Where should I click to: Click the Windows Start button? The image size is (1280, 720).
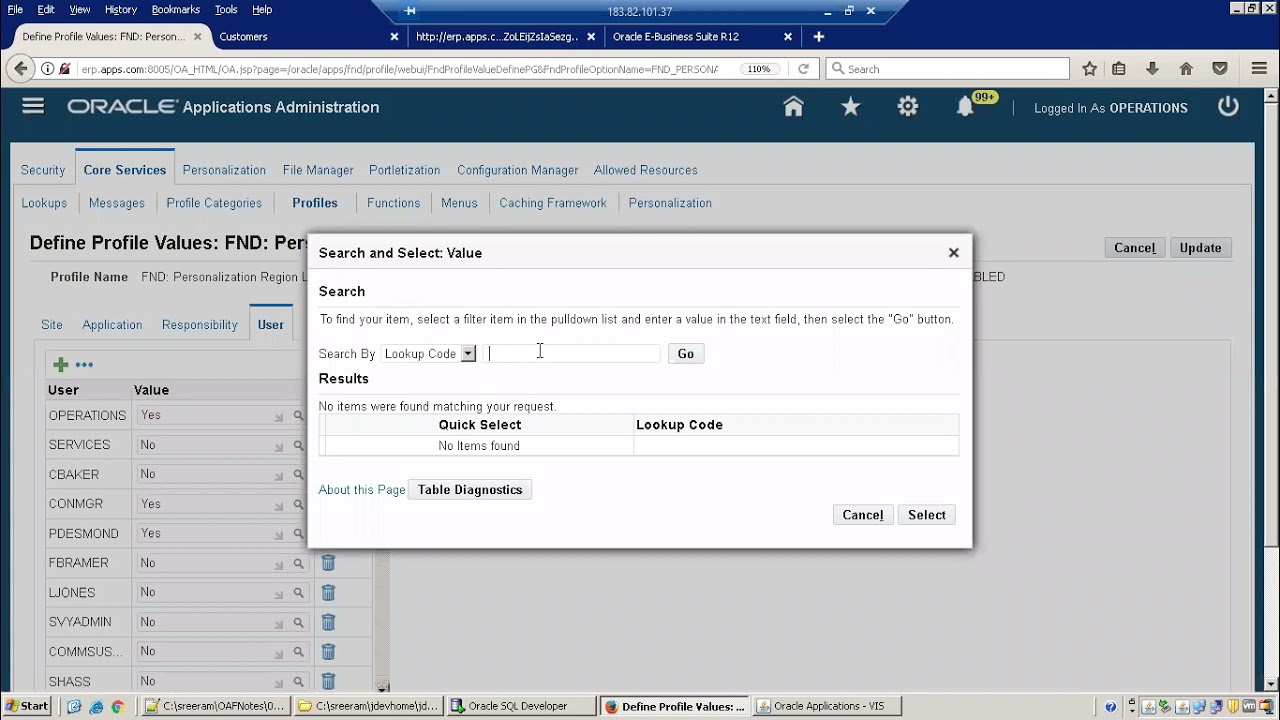pyautogui.click(x=27, y=706)
